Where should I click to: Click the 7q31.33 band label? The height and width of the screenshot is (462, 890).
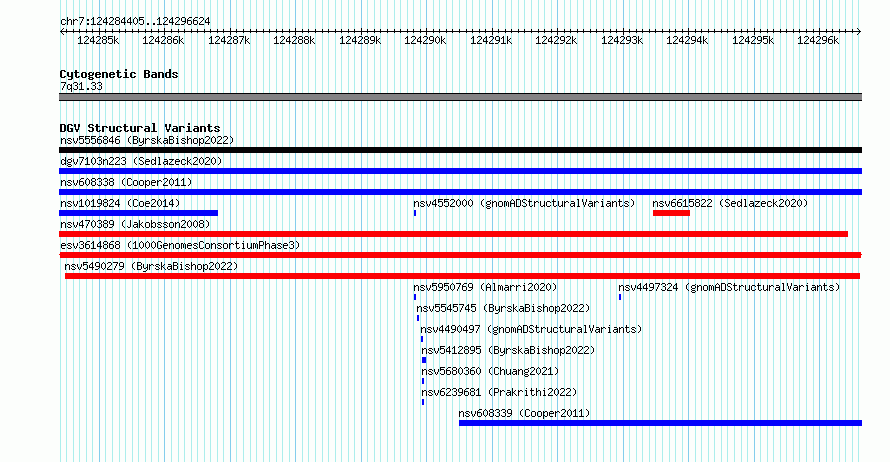tap(82, 86)
